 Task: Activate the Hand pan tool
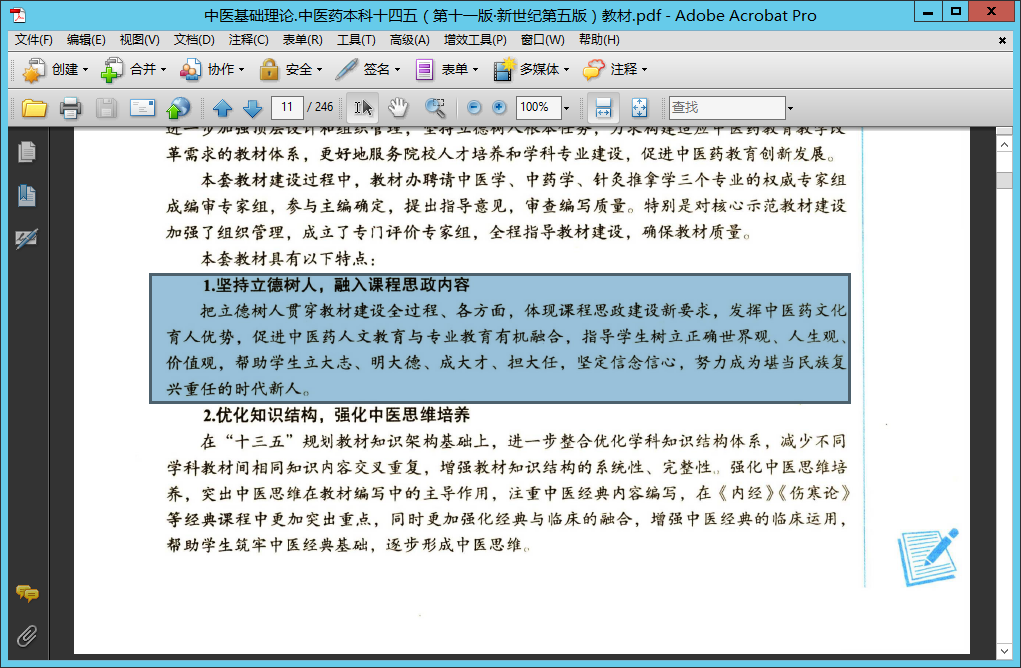[x=398, y=108]
